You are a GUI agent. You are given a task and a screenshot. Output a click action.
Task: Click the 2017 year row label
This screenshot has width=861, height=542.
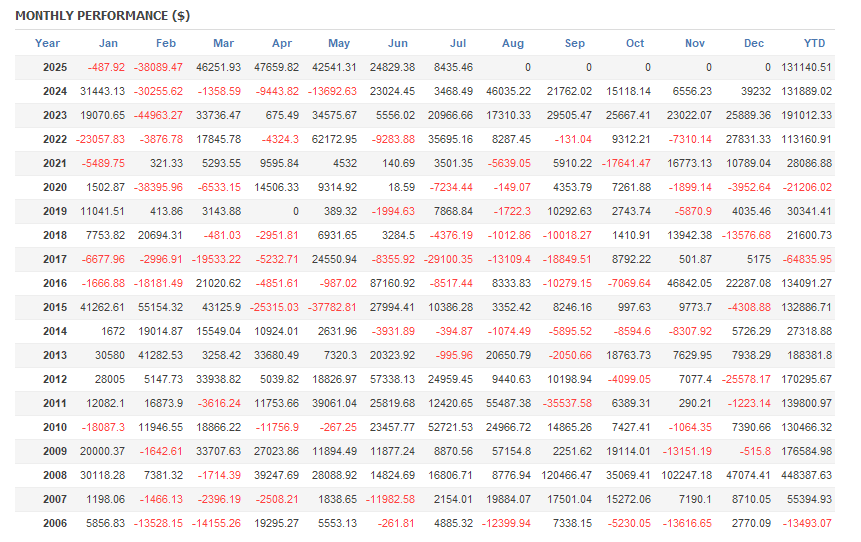pyautogui.click(x=56, y=259)
